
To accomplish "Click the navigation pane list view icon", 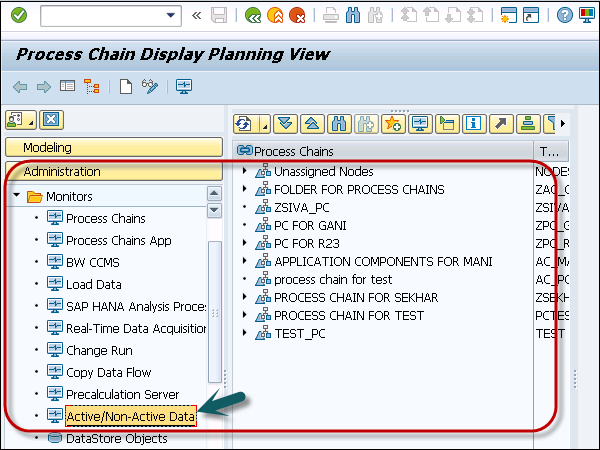I will (x=67, y=86).
